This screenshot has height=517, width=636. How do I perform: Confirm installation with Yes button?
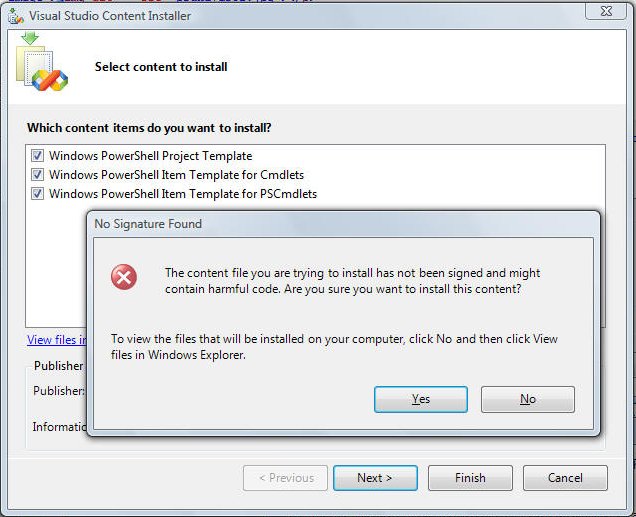click(421, 399)
